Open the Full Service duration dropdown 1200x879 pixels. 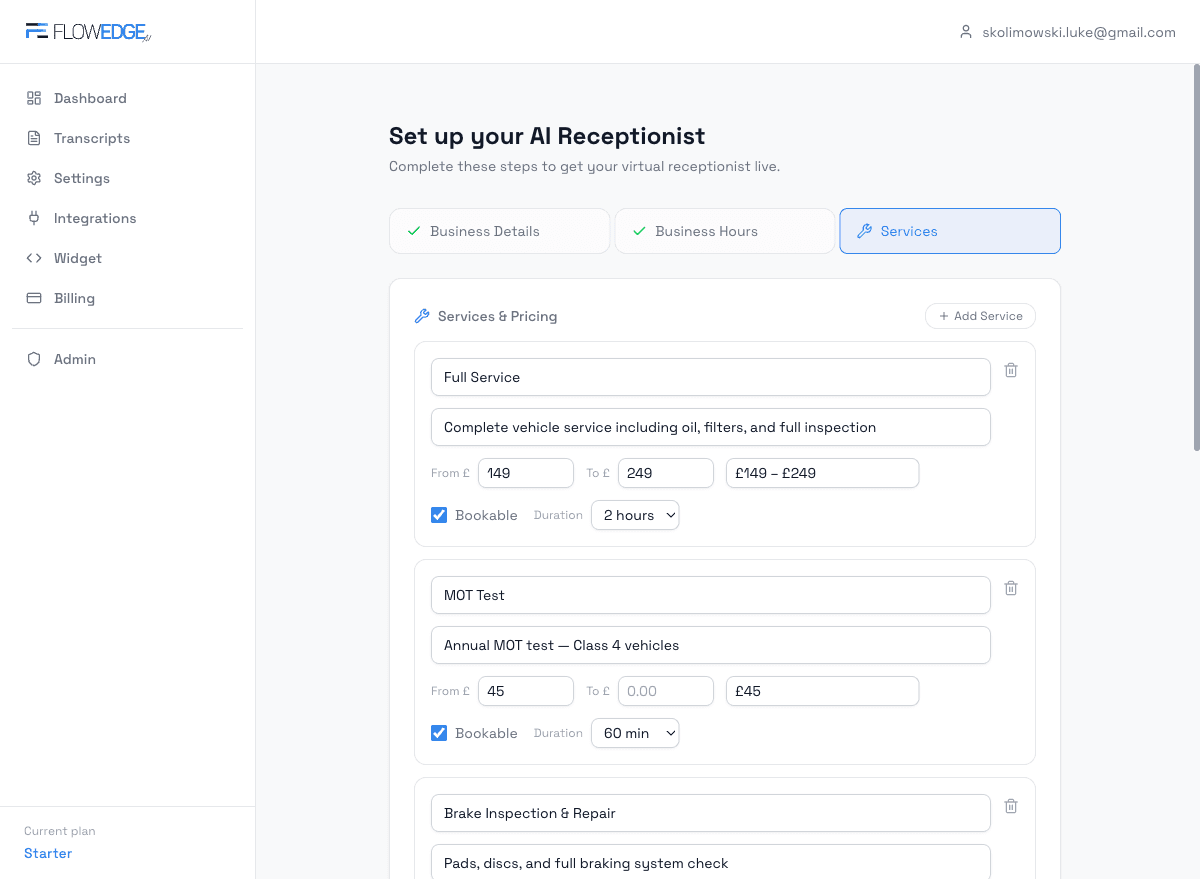(x=635, y=514)
